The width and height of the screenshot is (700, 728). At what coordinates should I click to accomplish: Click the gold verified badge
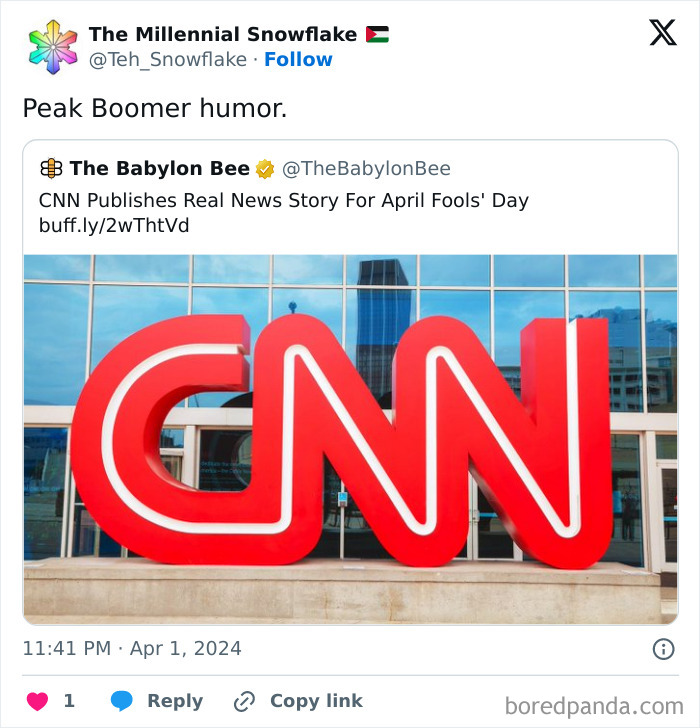265,169
